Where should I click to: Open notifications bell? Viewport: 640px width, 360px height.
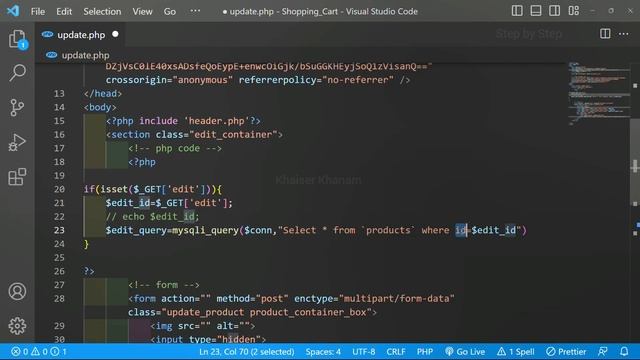(x=624, y=351)
